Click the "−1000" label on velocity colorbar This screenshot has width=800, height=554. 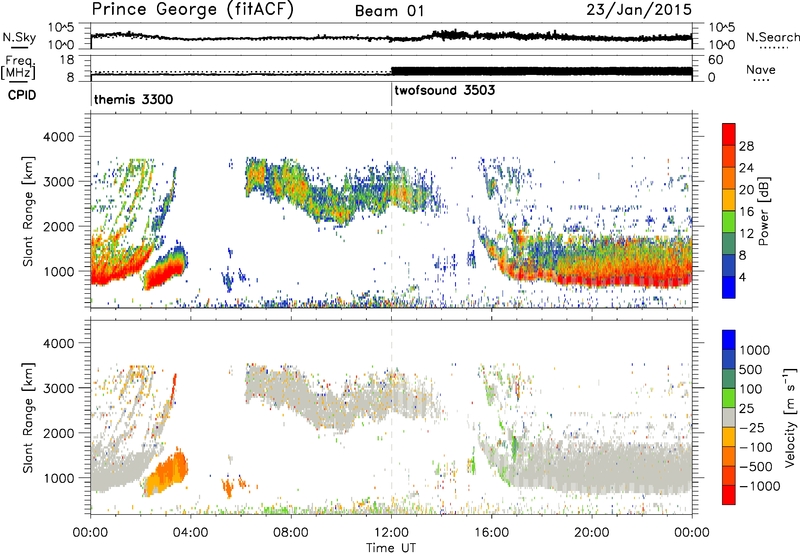coord(760,486)
